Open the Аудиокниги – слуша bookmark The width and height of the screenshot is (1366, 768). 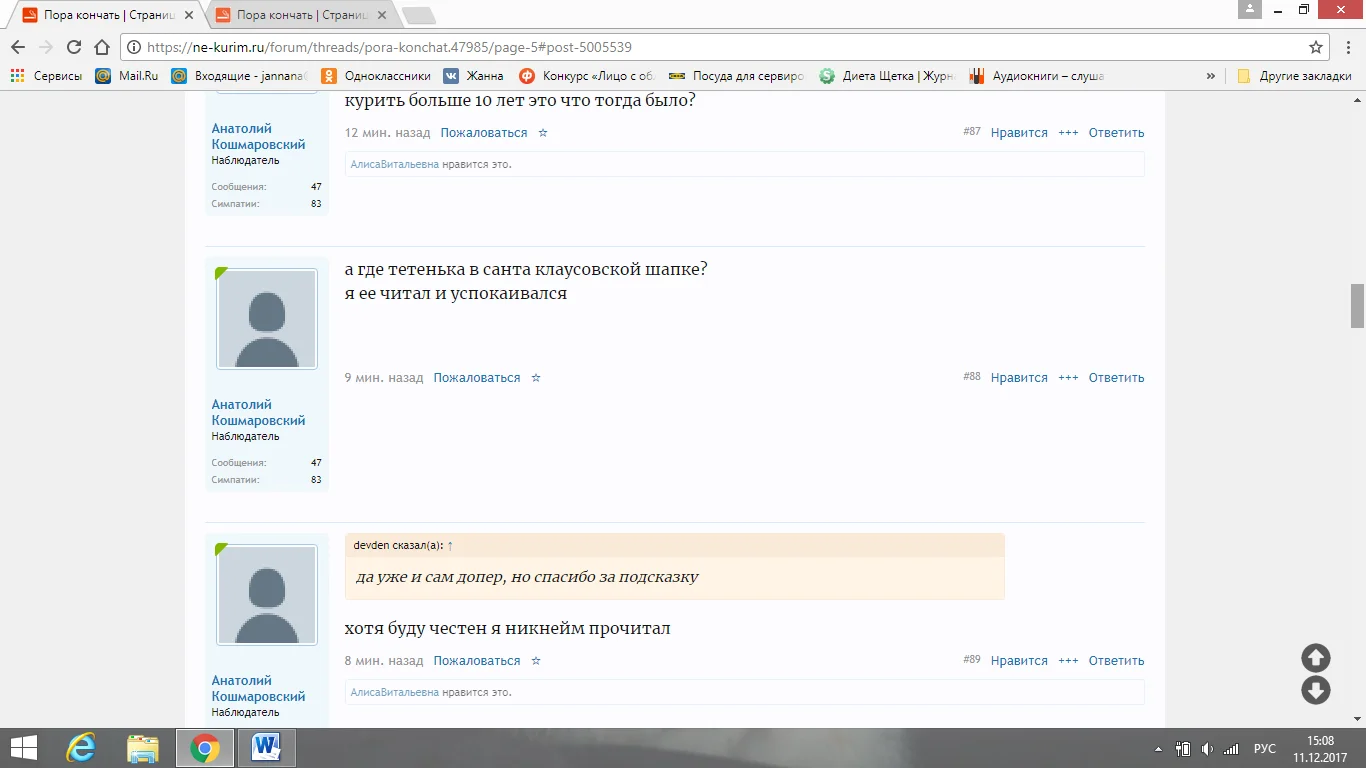(x=1036, y=75)
